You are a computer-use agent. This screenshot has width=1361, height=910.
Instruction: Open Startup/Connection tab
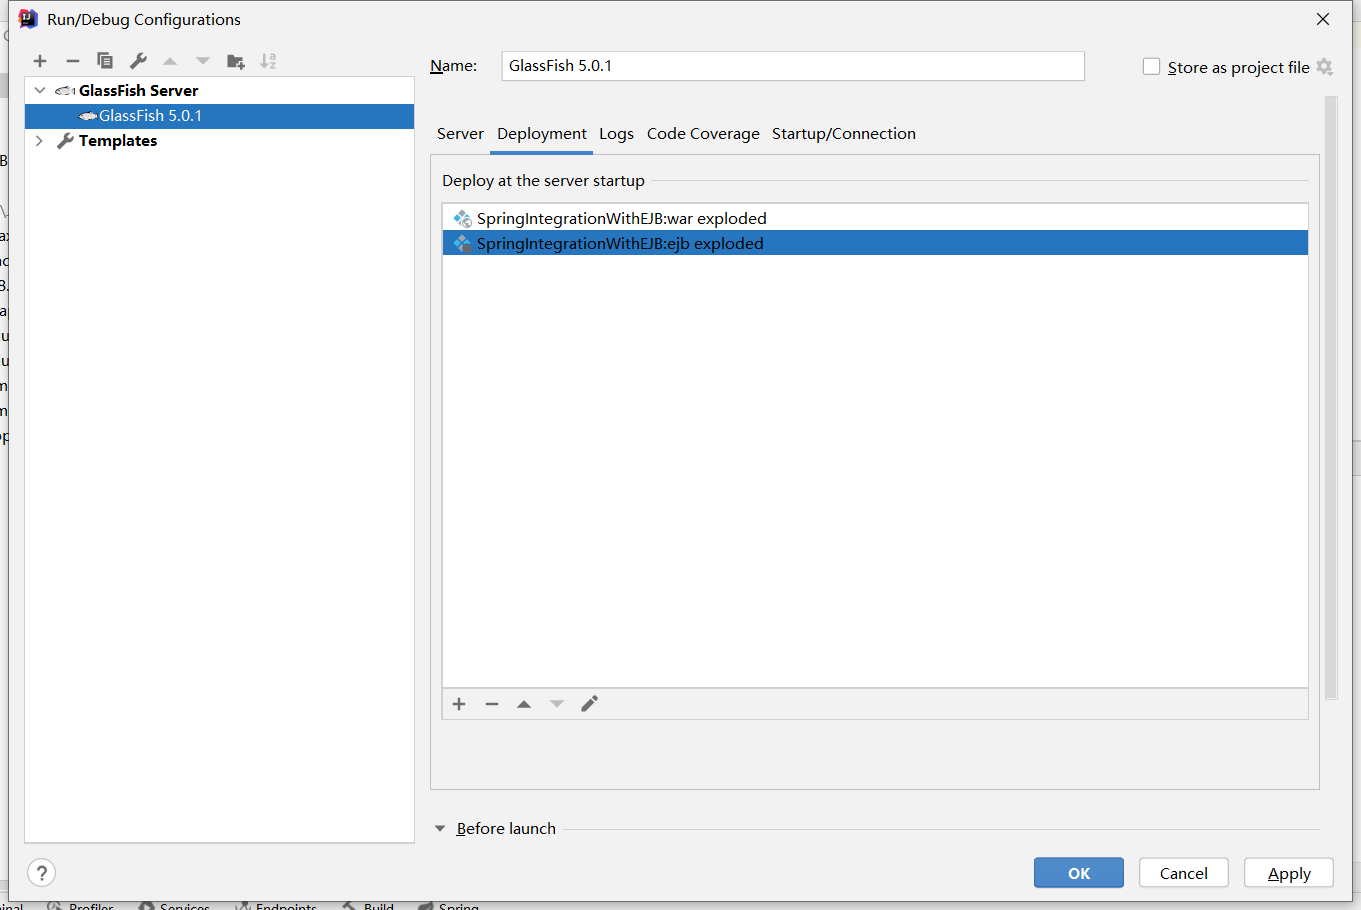coord(844,134)
